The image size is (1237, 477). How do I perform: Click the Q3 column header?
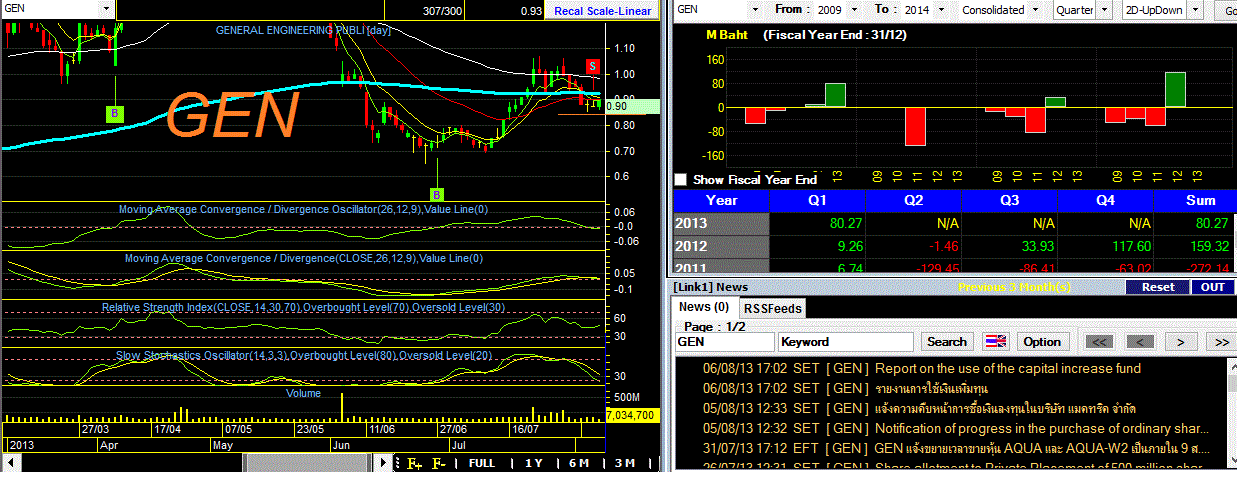pyautogui.click(x=1010, y=200)
